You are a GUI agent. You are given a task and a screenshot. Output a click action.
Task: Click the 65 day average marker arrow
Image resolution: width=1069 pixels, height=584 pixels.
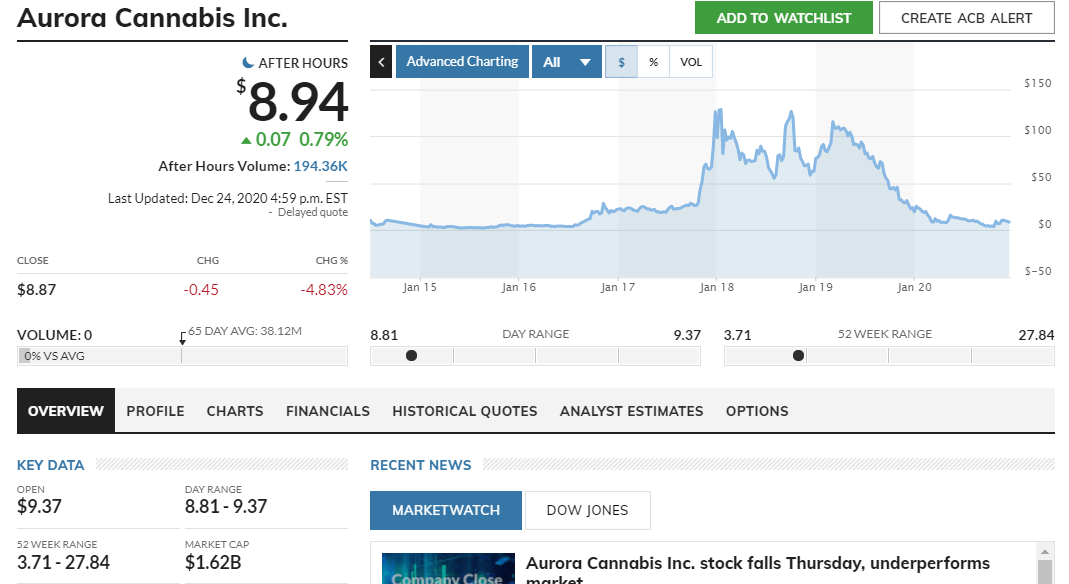tap(183, 338)
